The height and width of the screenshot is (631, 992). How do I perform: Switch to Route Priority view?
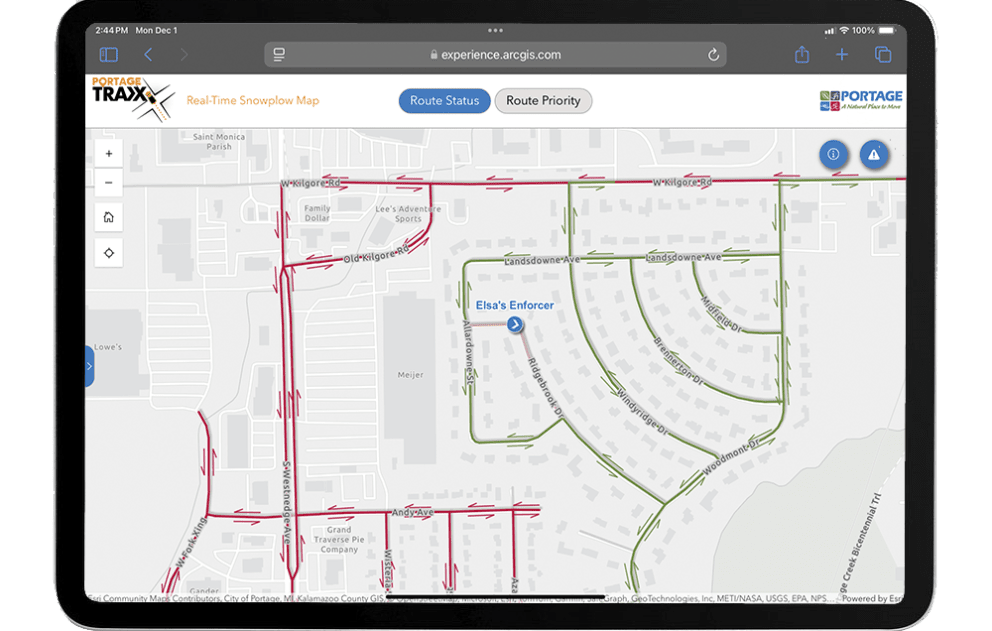(x=543, y=101)
